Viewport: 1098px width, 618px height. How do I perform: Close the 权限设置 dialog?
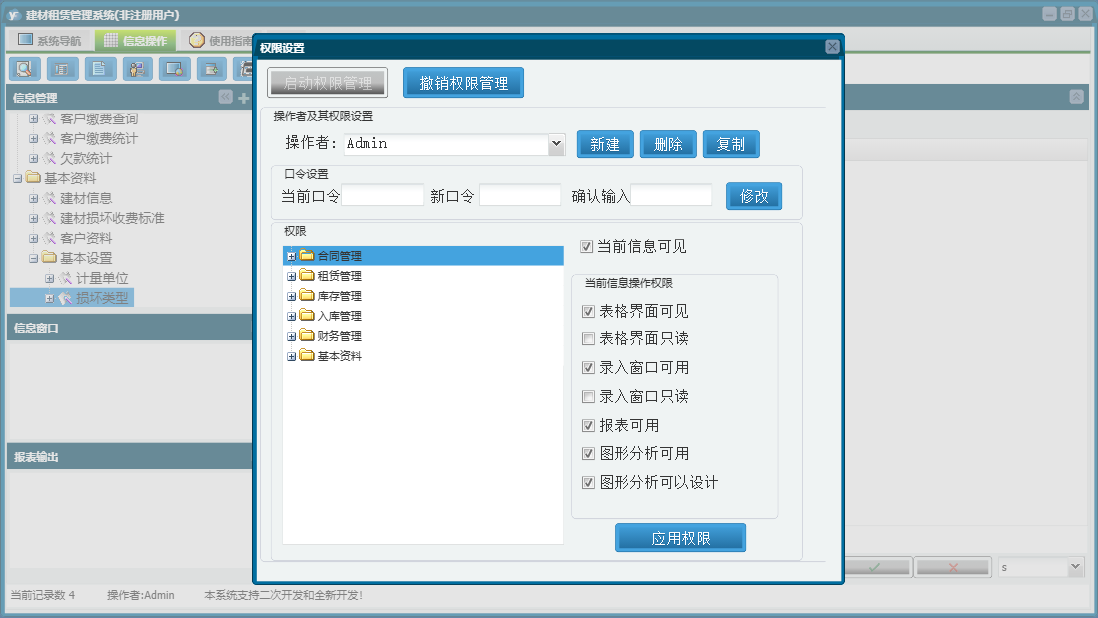pos(832,47)
